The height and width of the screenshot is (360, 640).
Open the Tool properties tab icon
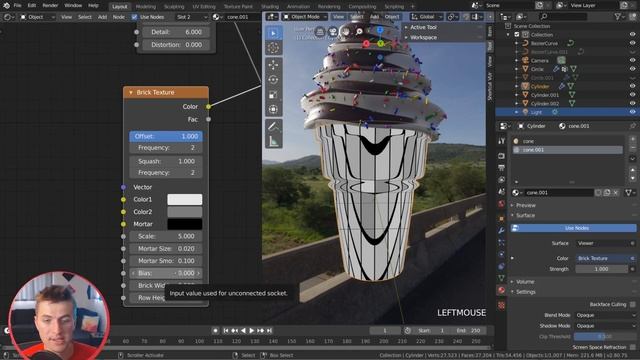(502, 141)
